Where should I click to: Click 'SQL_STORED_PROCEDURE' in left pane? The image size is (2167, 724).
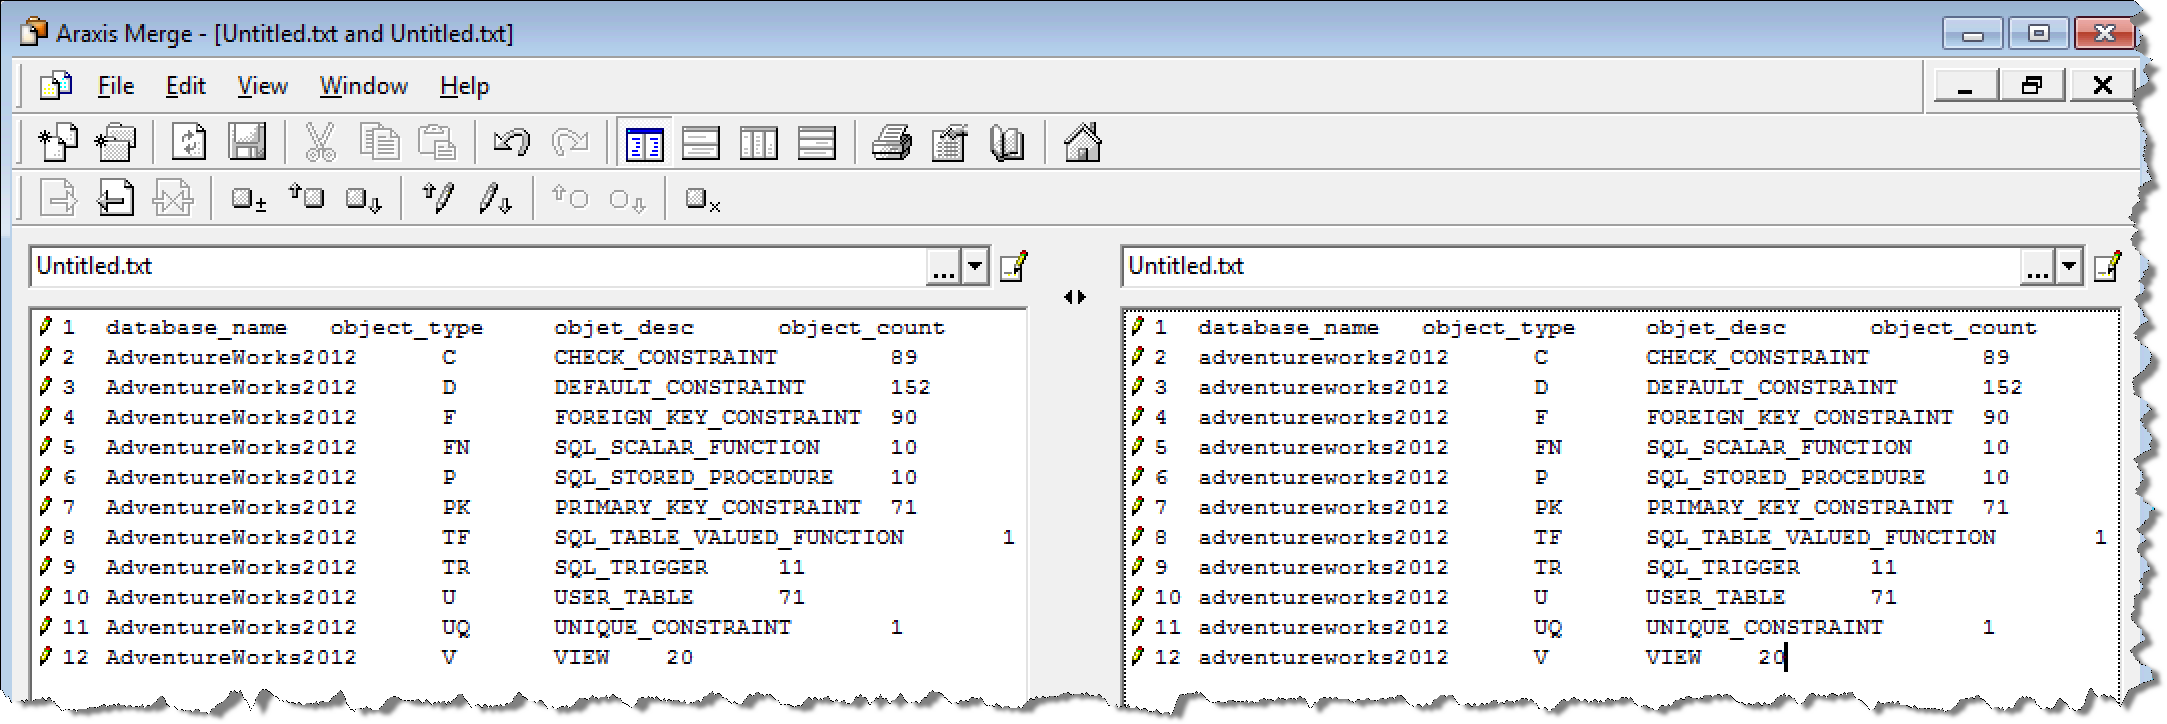coord(693,478)
